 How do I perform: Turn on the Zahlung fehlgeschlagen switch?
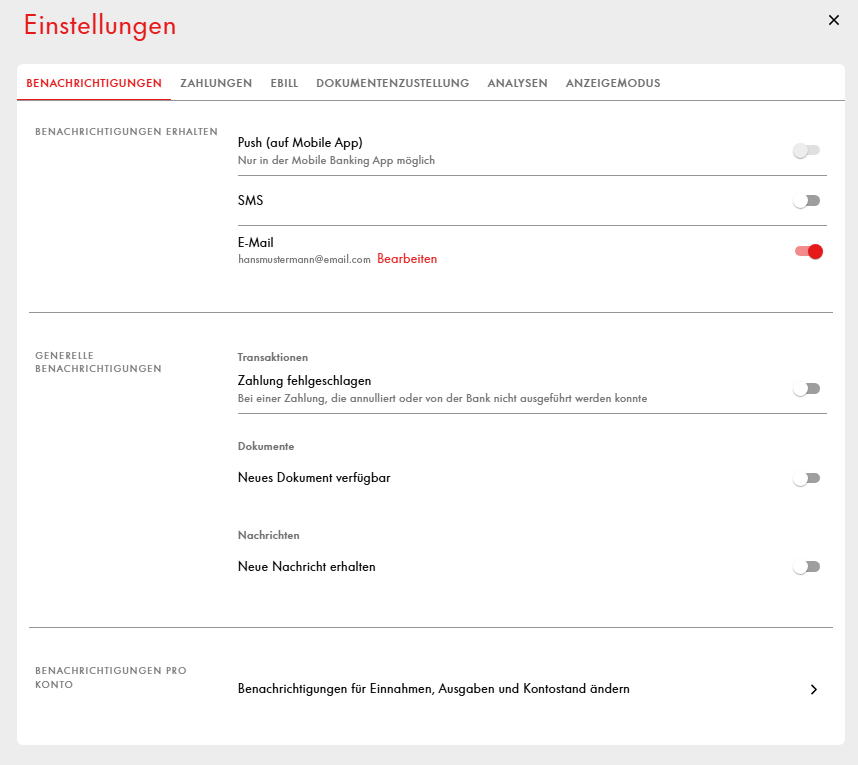pos(806,389)
